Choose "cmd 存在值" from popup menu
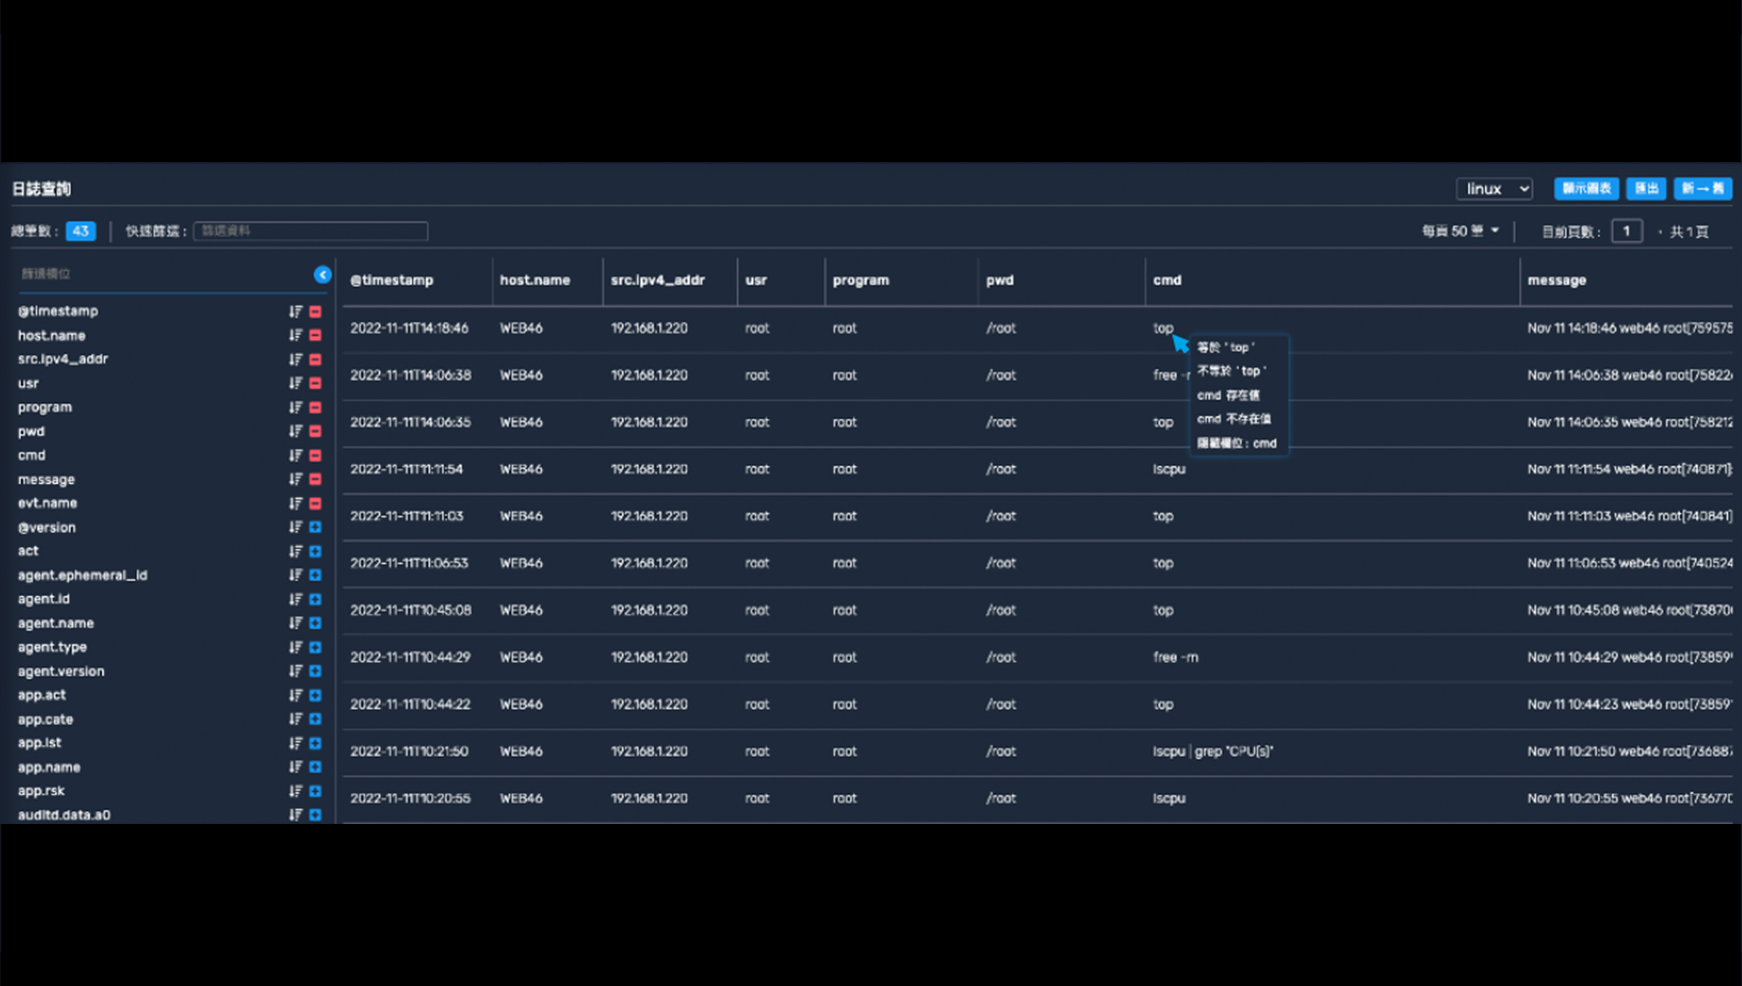 [1228, 395]
